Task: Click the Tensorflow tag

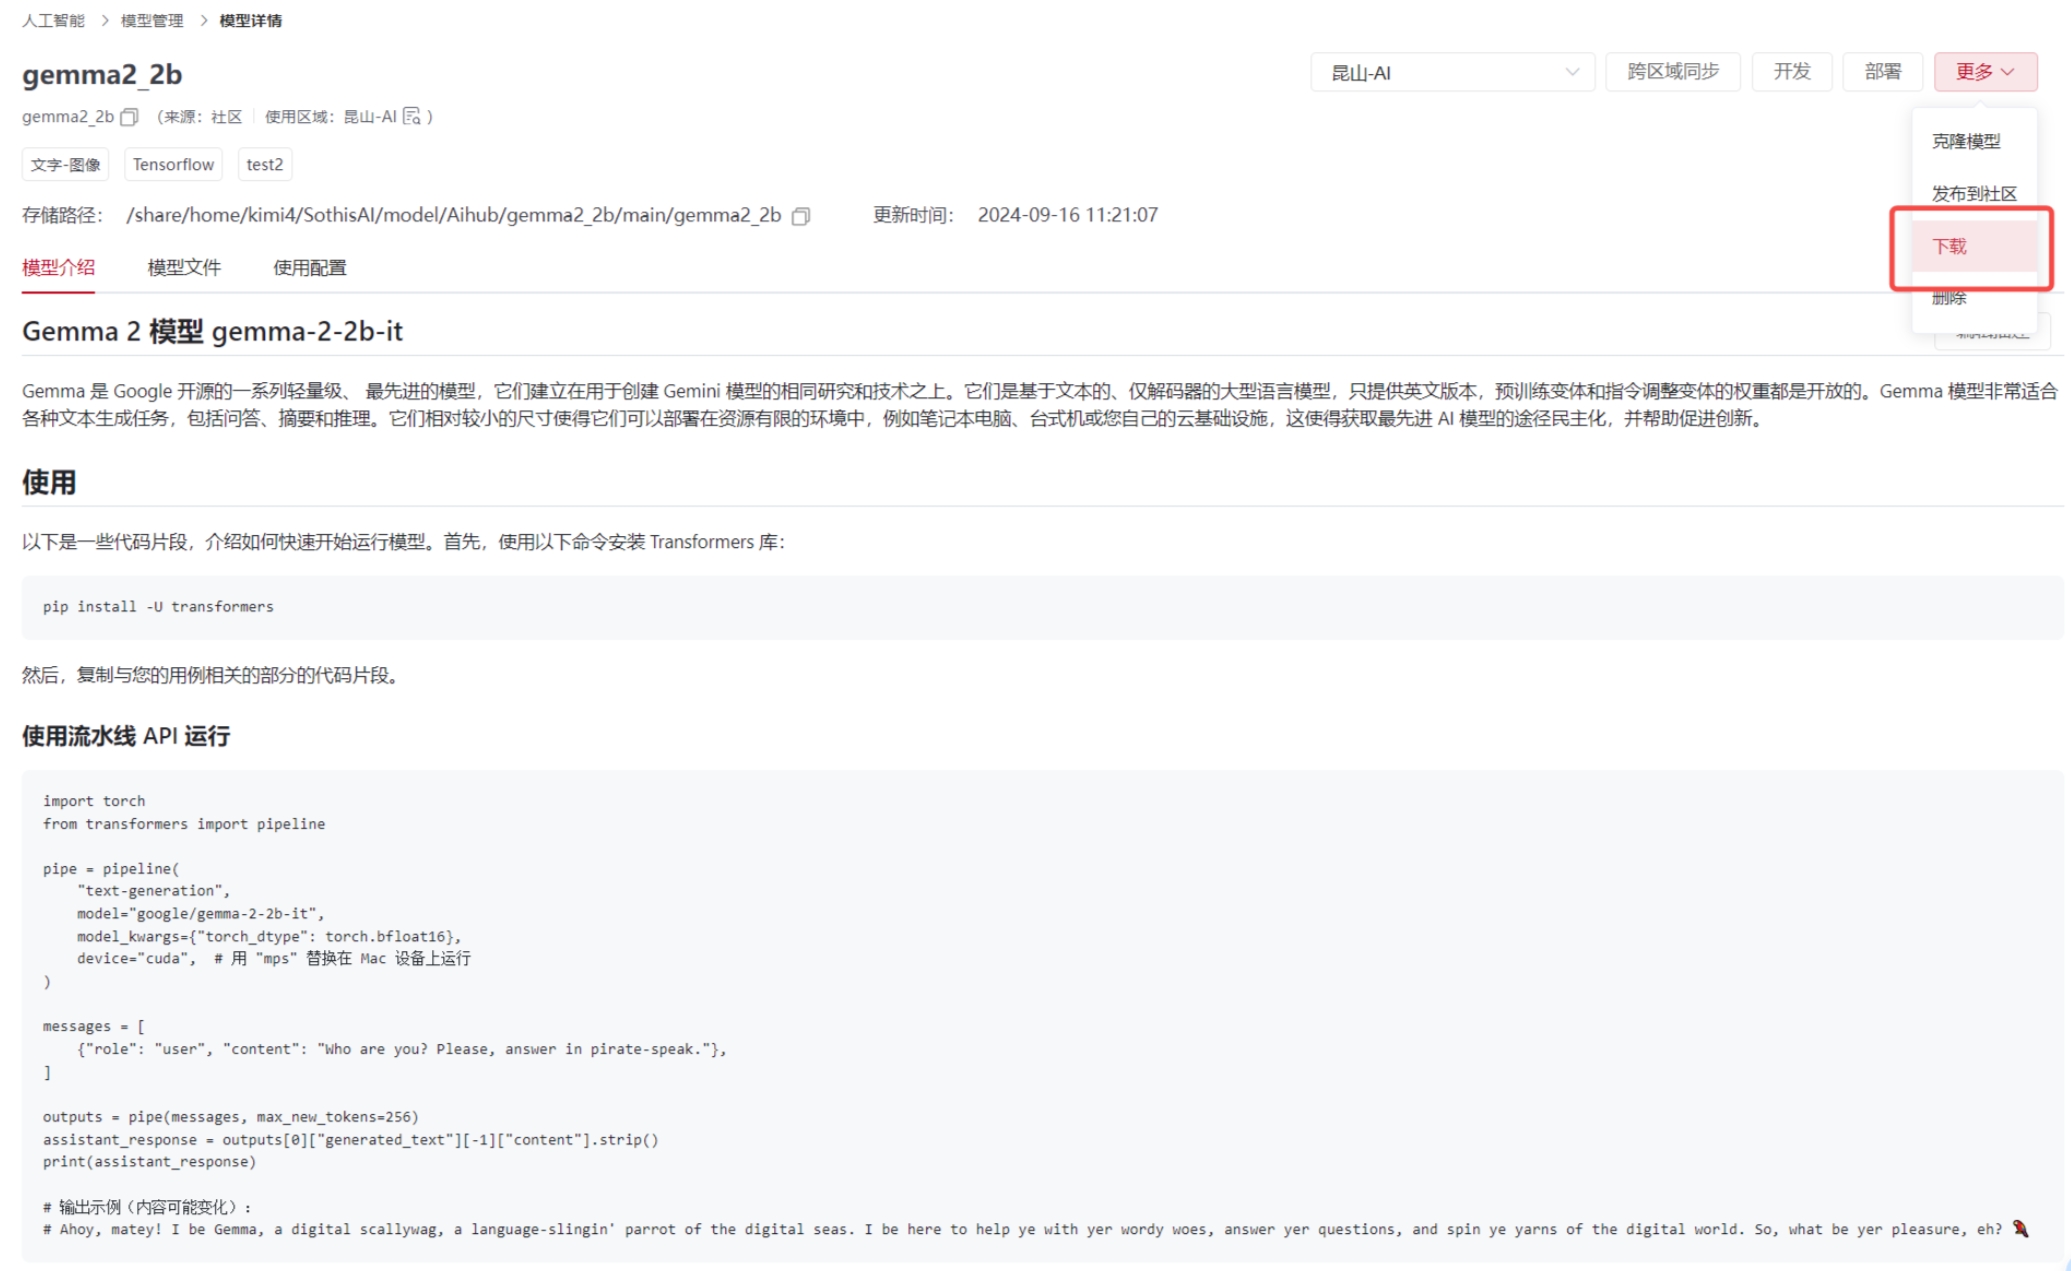Action: 173,164
